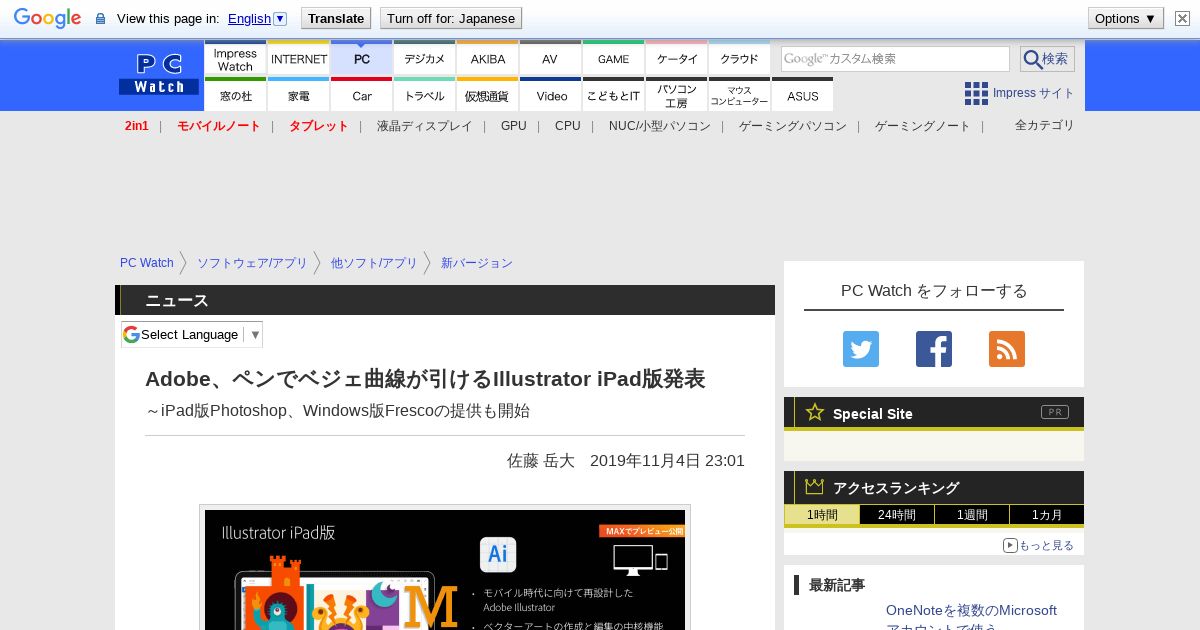This screenshot has width=1200, height=630.
Task: Open the 全カテゴリ link
Action: [x=1045, y=125]
